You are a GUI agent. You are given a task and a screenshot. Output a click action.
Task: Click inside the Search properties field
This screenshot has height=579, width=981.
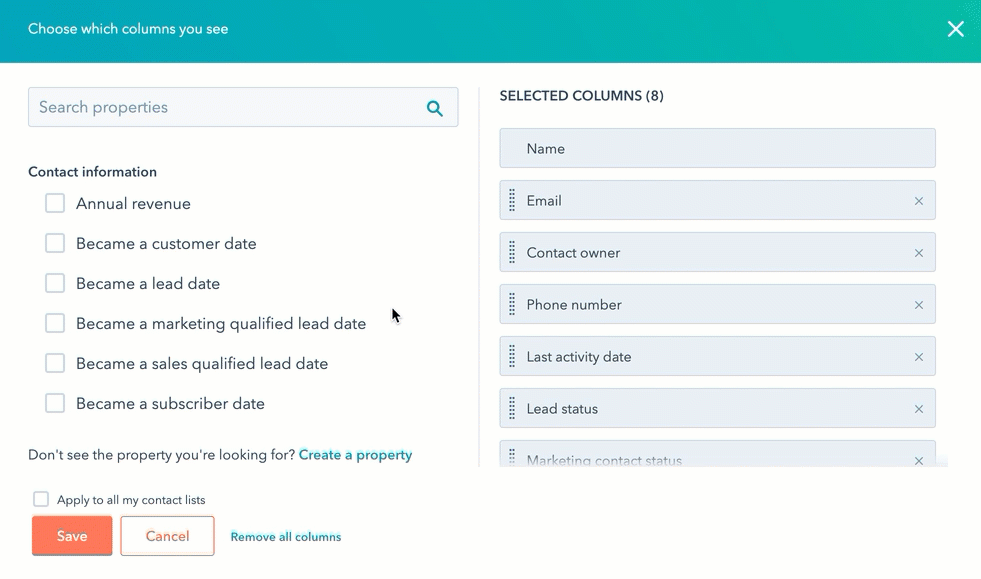(x=200, y=107)
